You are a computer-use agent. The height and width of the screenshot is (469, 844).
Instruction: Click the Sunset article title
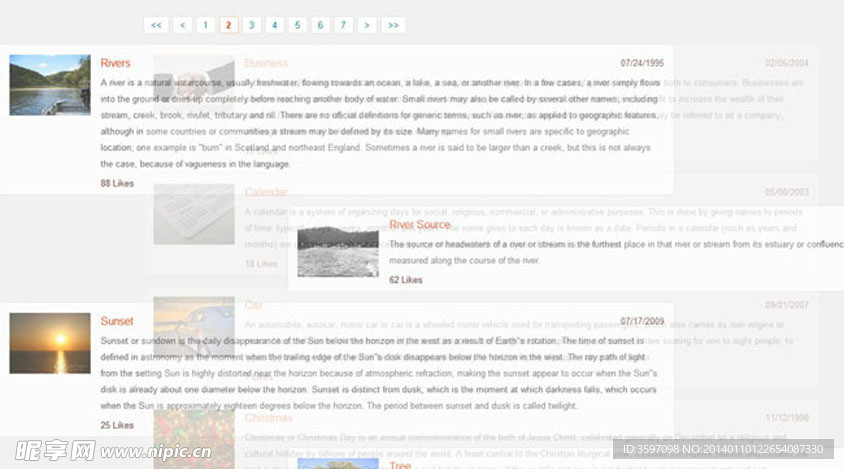pyautogui.click(x=116, y=321)
